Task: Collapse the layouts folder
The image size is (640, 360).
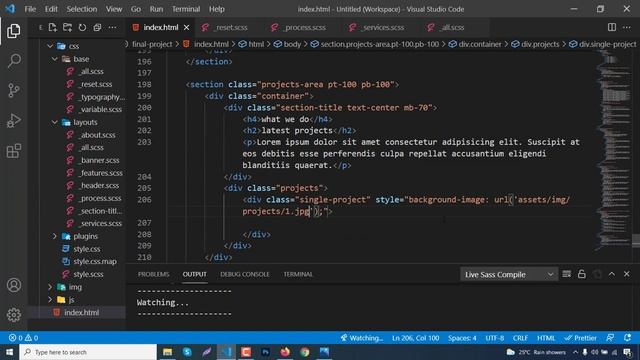Action: point(55,122)
